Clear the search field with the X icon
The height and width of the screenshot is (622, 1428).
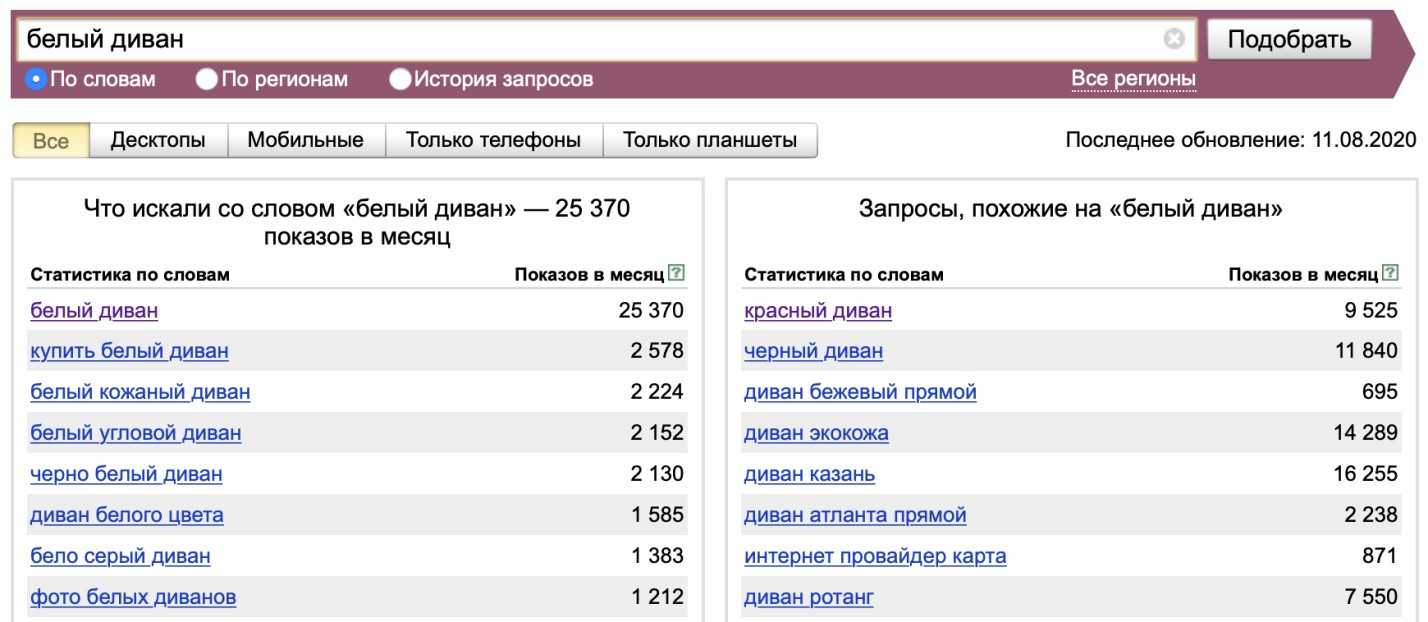(1173, 39)
